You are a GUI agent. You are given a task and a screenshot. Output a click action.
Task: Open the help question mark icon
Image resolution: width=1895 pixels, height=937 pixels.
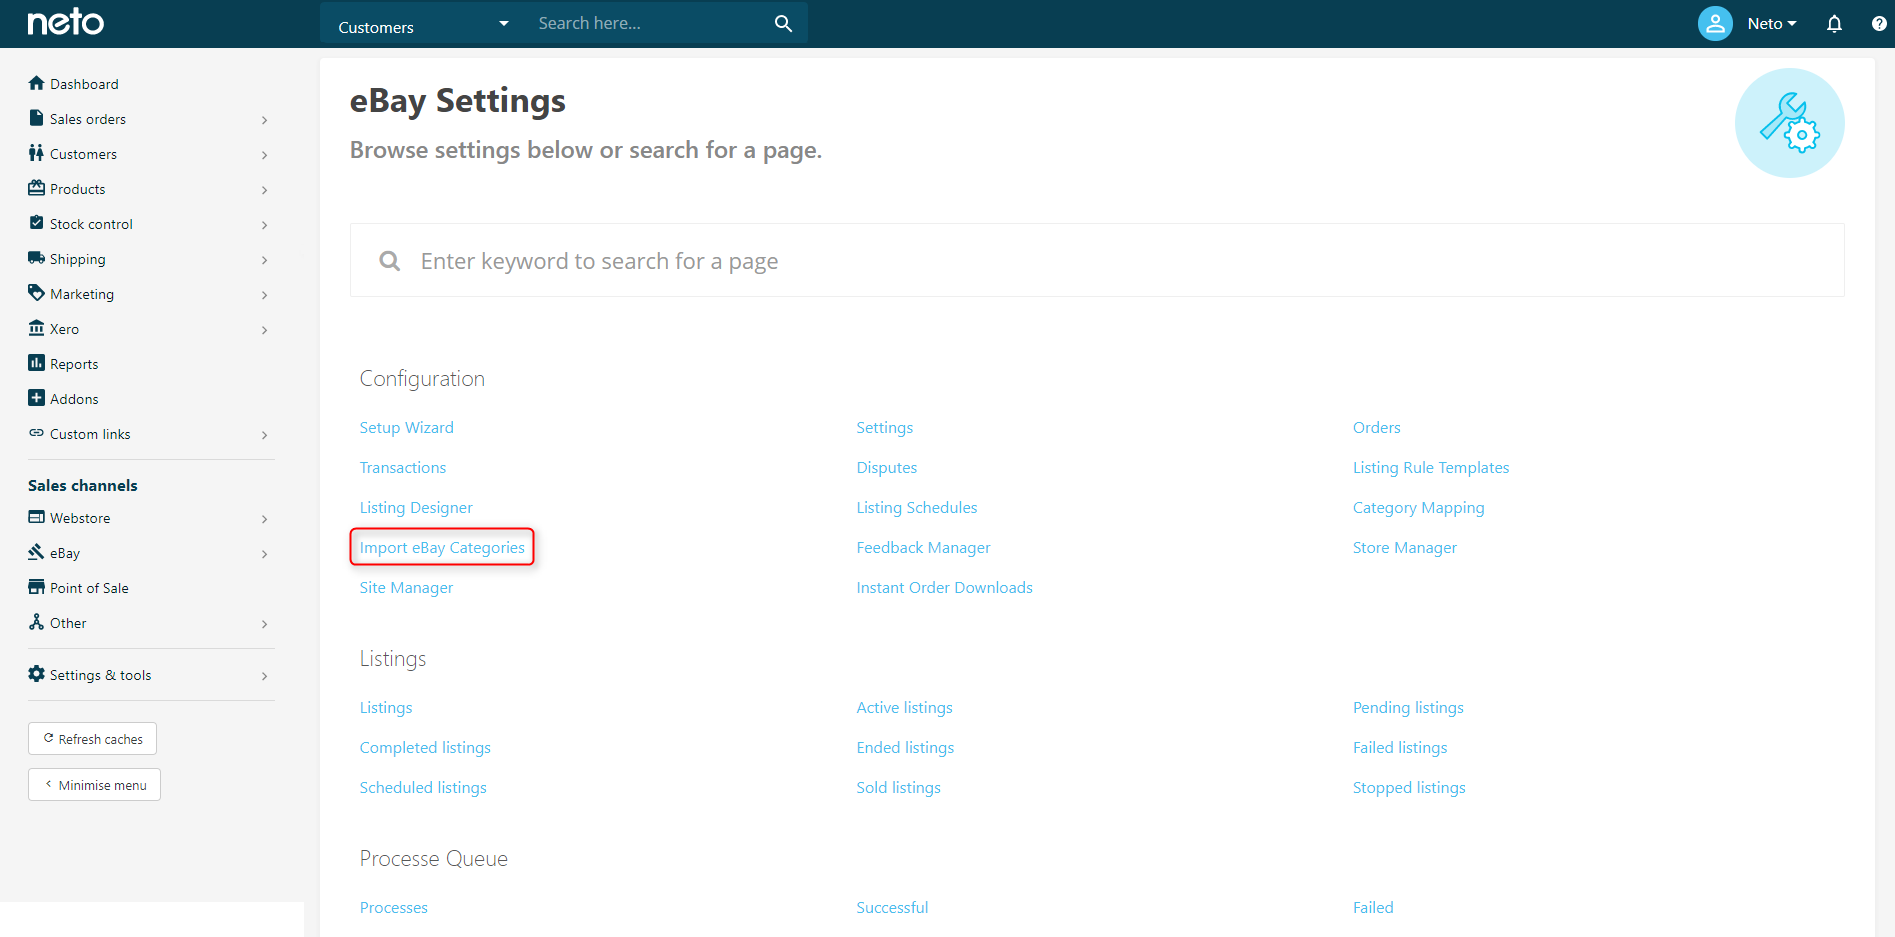[x=1879, y=23]
